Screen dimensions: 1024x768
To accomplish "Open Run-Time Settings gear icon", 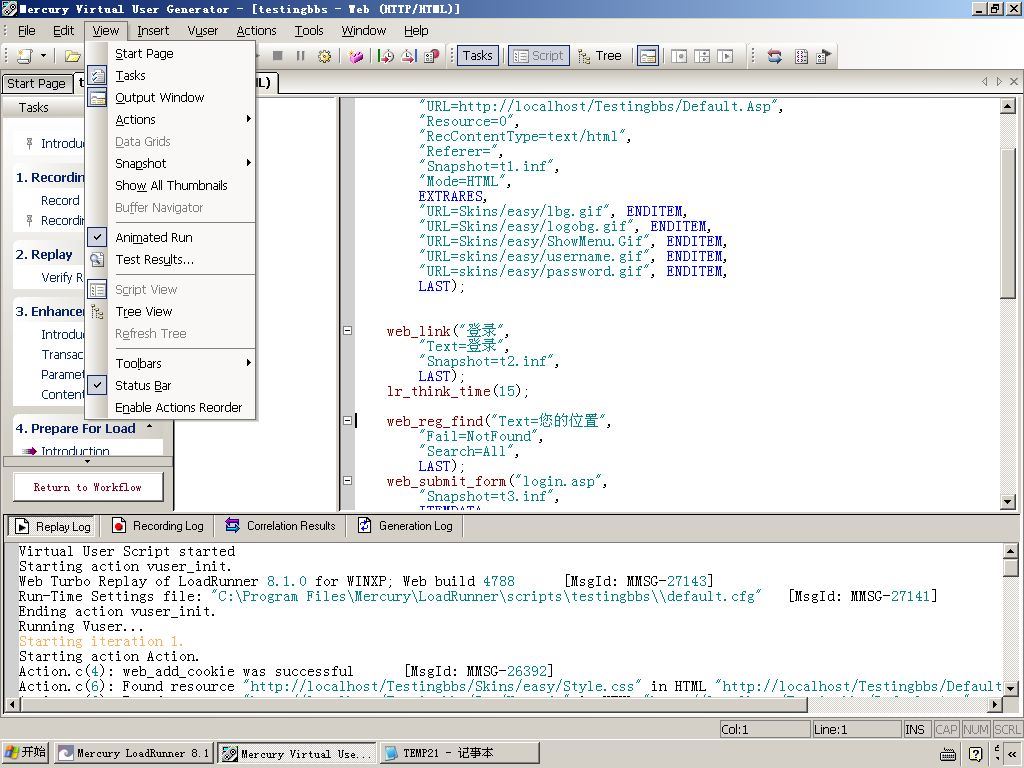I will (324, 56).
